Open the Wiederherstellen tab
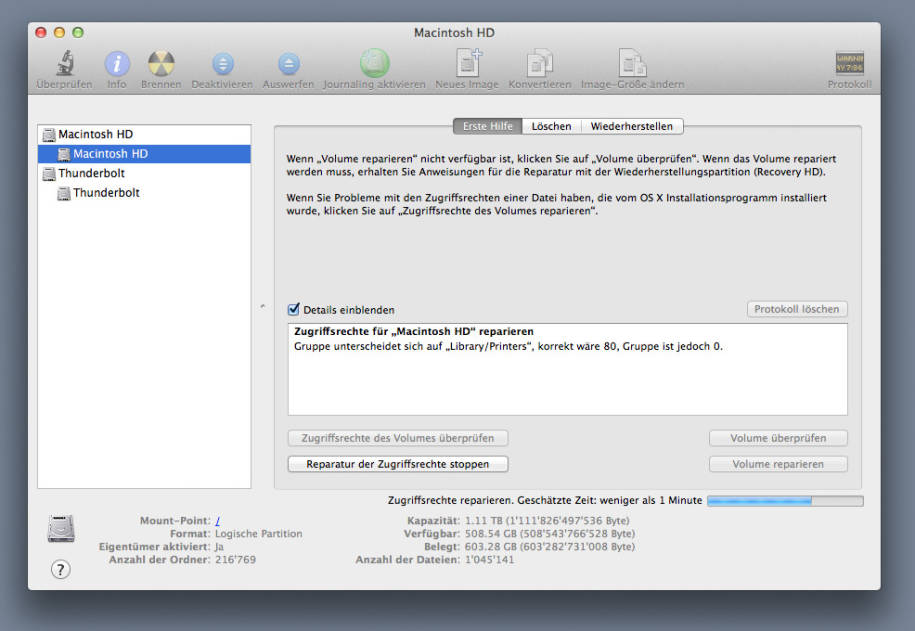Viewport: 915px width, 631px height. [x=632, y=126]
